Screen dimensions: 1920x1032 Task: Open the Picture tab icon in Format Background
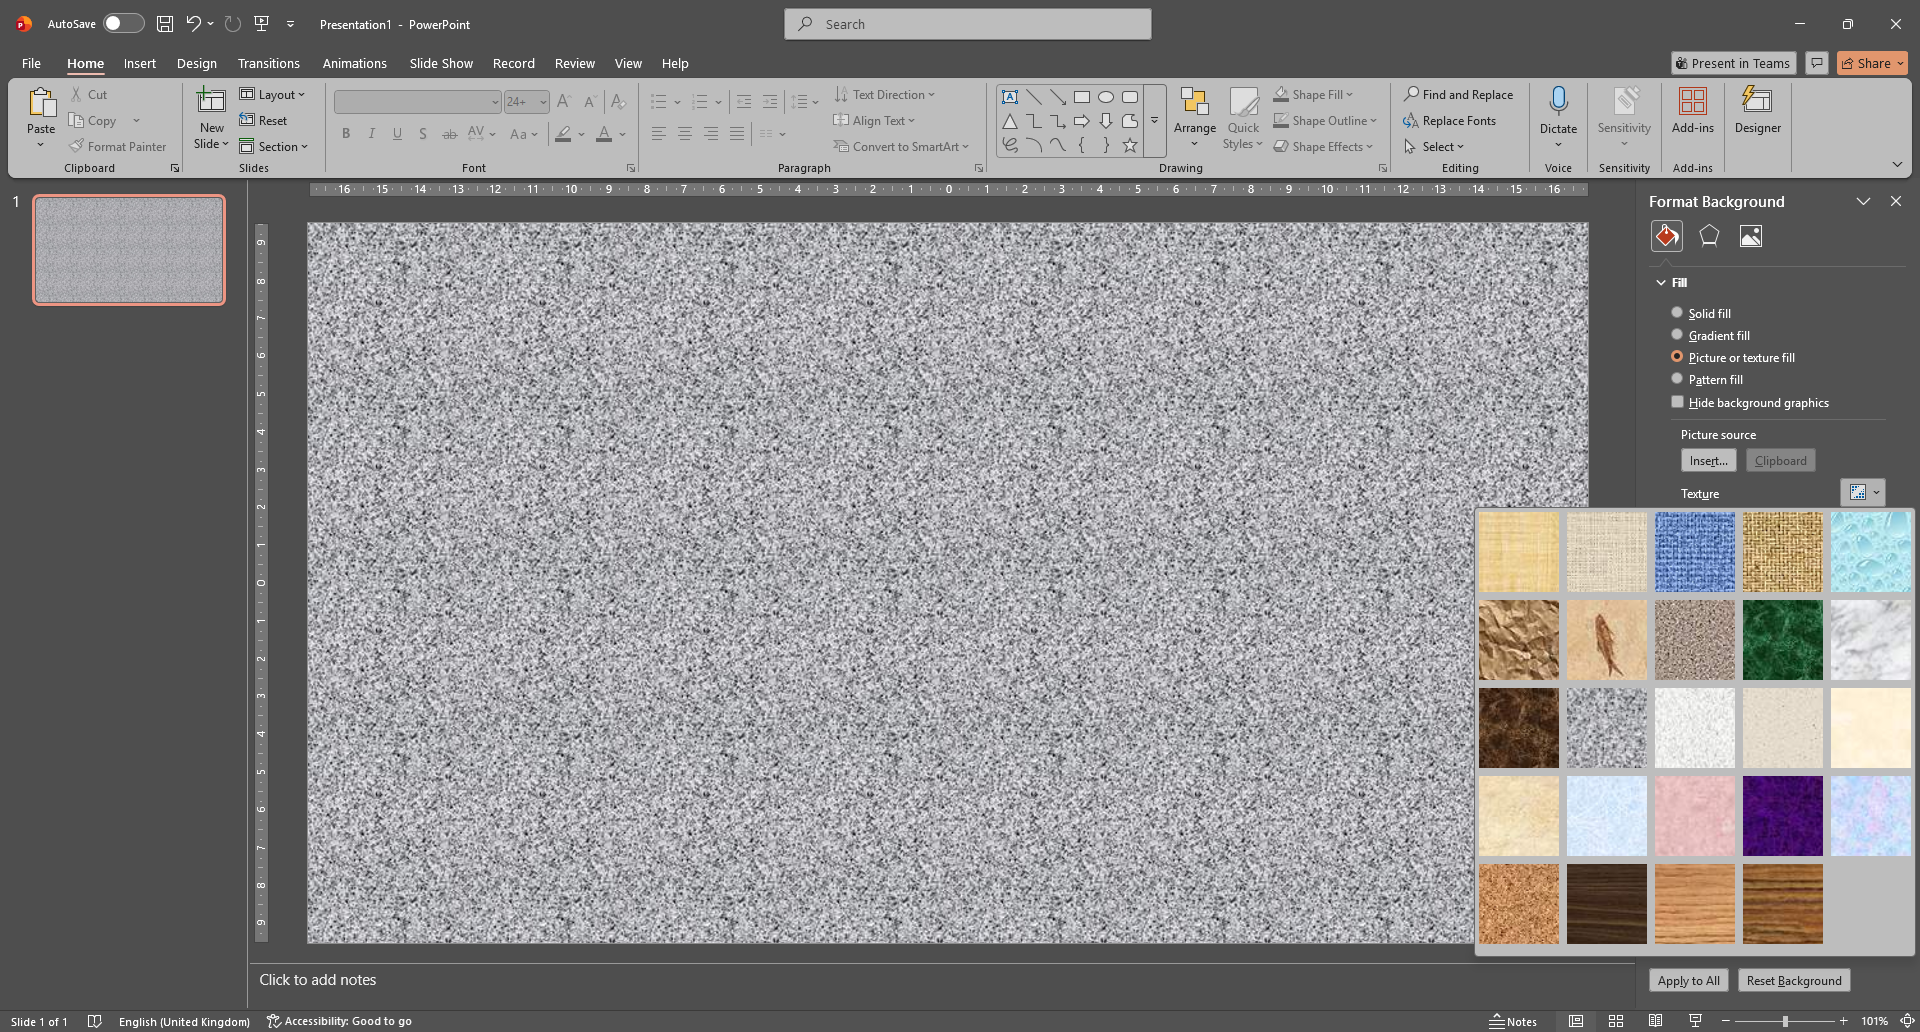click(1751, 236)
